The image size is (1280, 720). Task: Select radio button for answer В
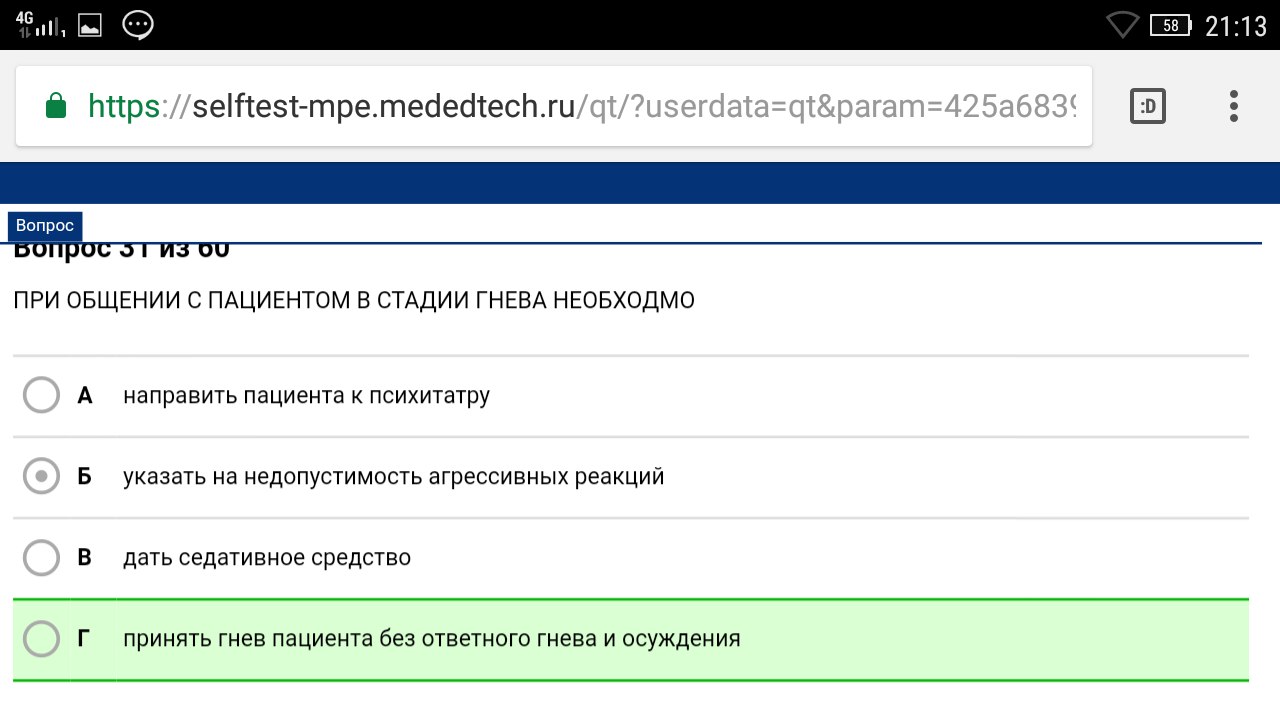coord(41,557)
